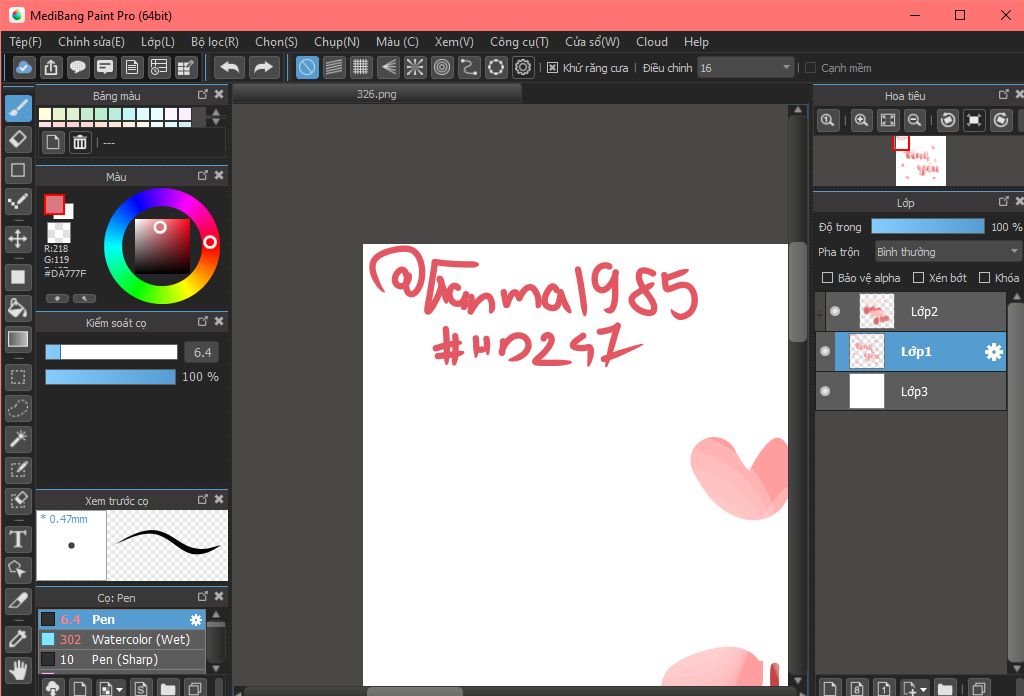The width and height of the screenshot is (1024, 696).
Task: Hide the Lớp2 layer
Action: [835, 311]
